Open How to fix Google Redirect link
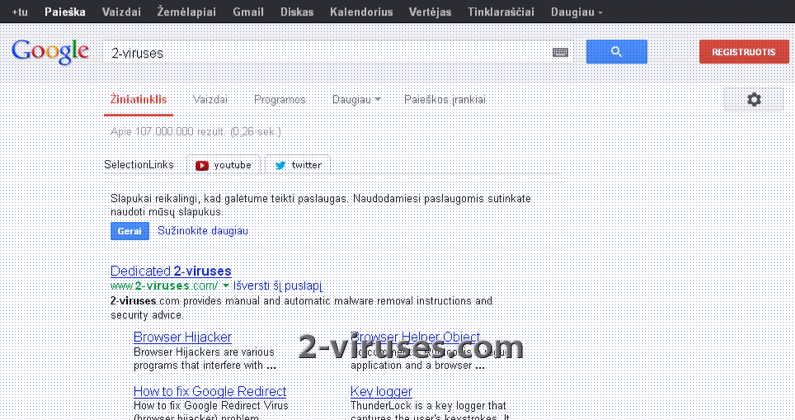The width and height of the screenshot is (795, 420). pyautogui.click(x=210, y=391)
